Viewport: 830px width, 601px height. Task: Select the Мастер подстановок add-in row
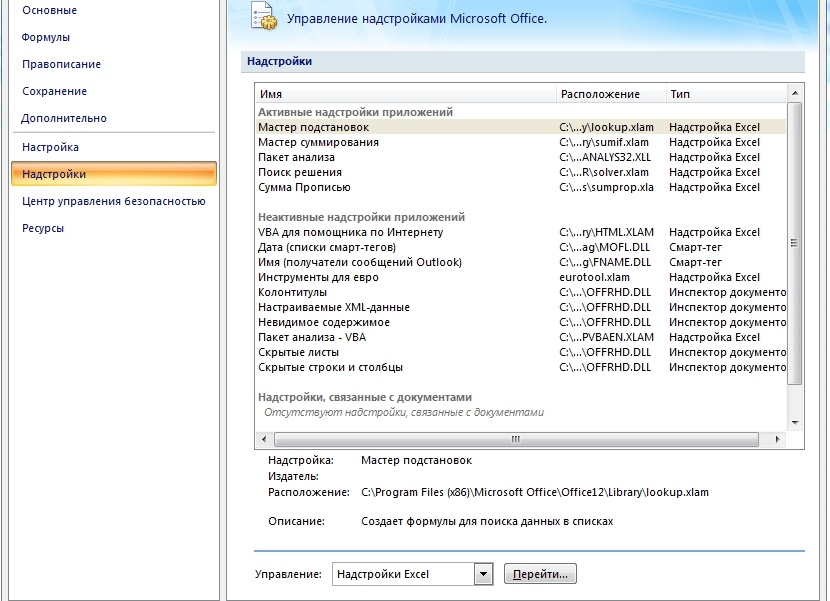521,127
